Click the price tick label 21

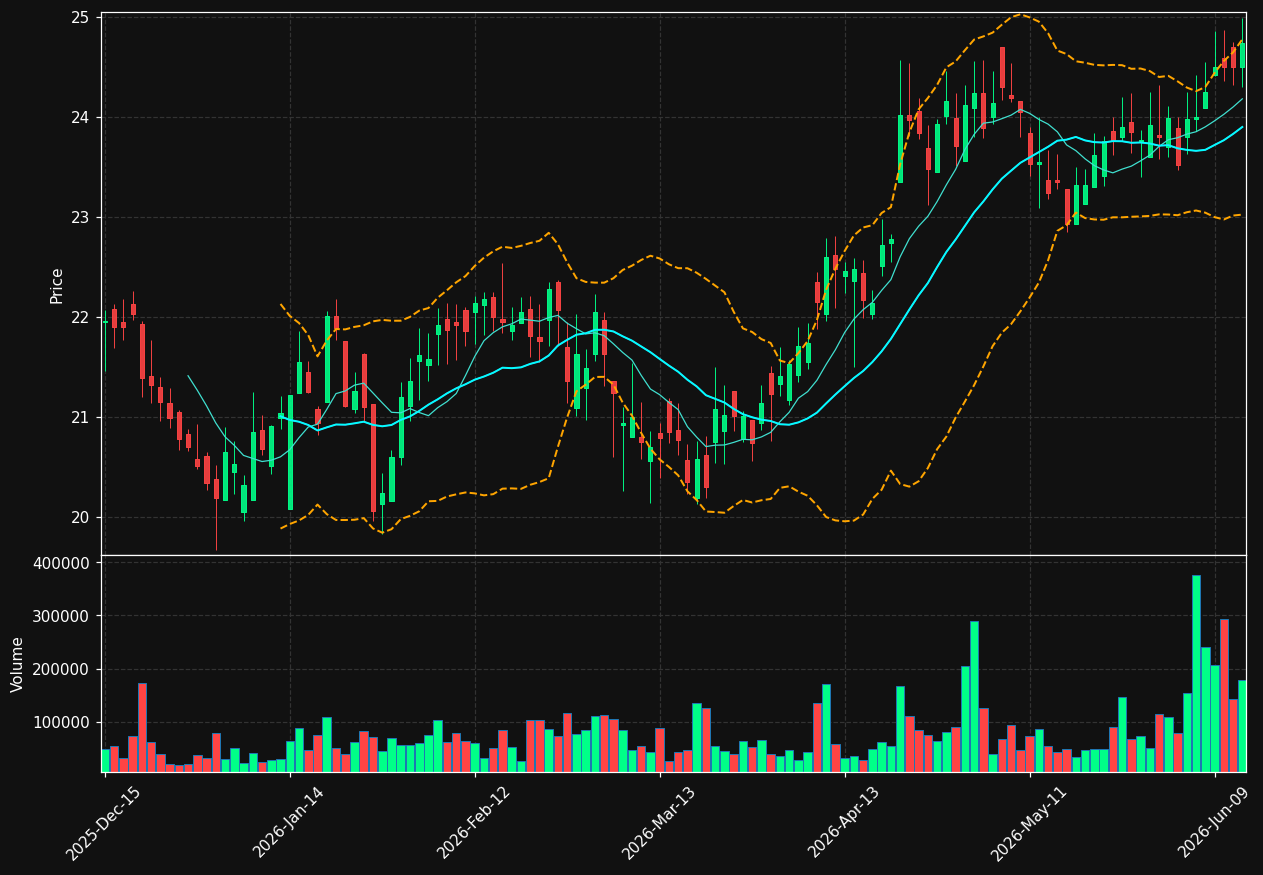pos(80,418)
